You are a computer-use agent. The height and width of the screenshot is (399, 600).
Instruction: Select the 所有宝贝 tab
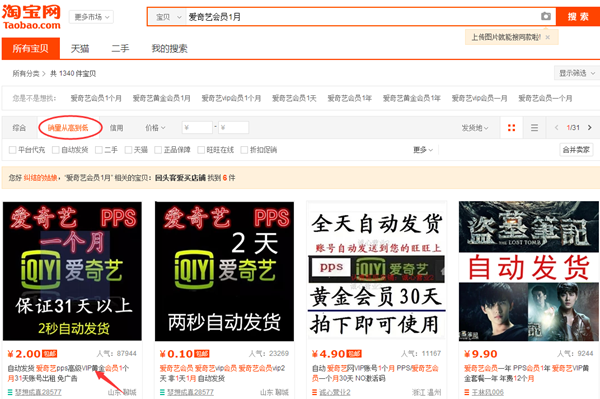(x=31, y=49)
